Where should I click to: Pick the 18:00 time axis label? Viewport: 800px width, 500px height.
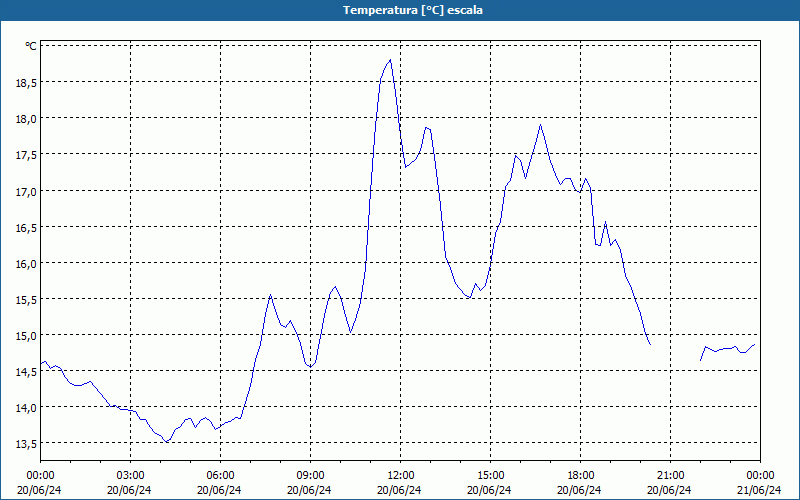point(581,476)
